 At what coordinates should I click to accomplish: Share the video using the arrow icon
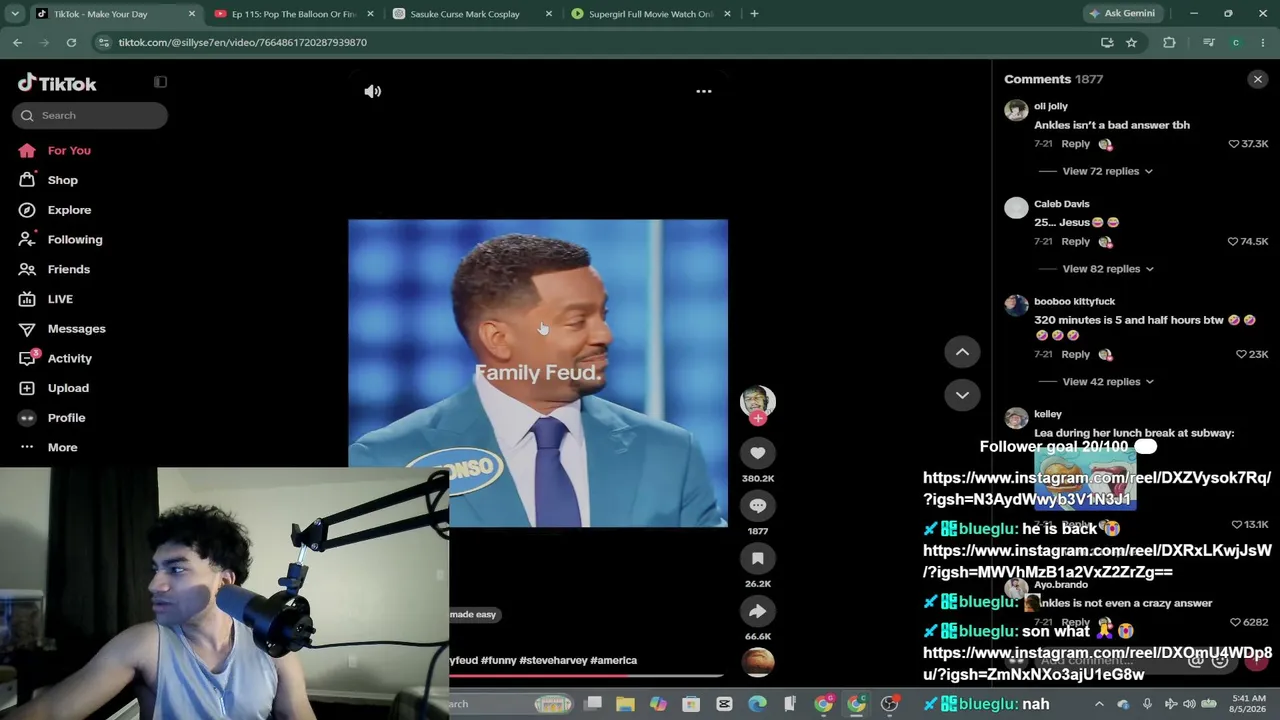coord(757,611)
